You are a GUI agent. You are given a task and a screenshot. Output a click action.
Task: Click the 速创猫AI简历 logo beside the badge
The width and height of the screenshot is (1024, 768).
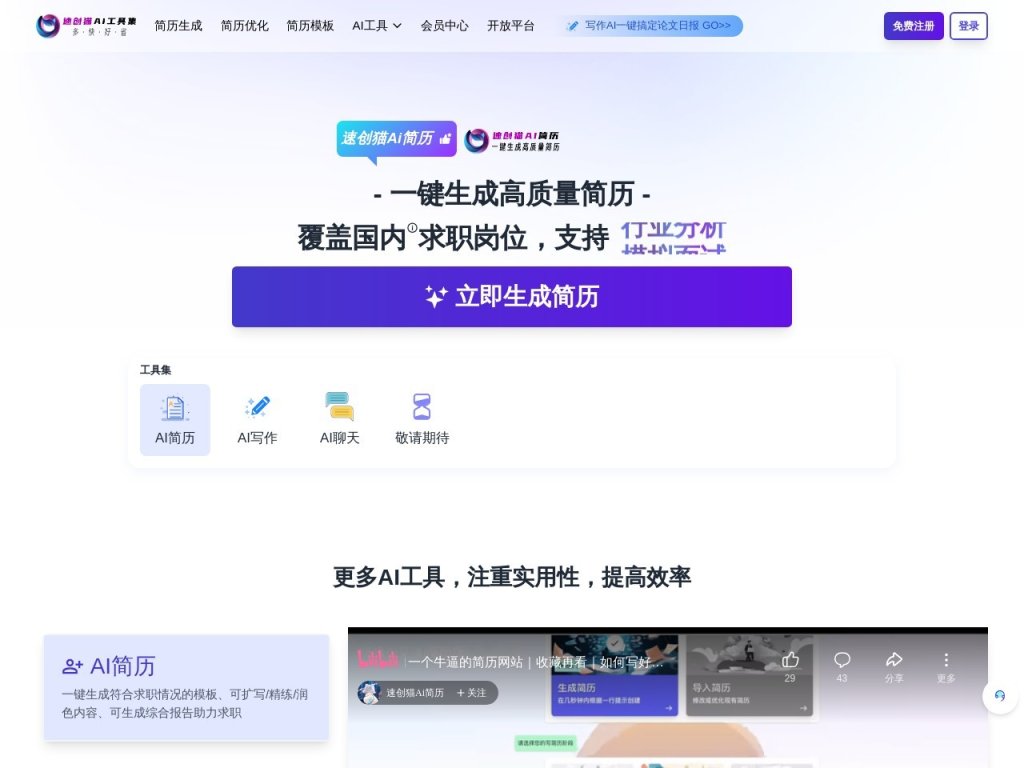point(512,140)
